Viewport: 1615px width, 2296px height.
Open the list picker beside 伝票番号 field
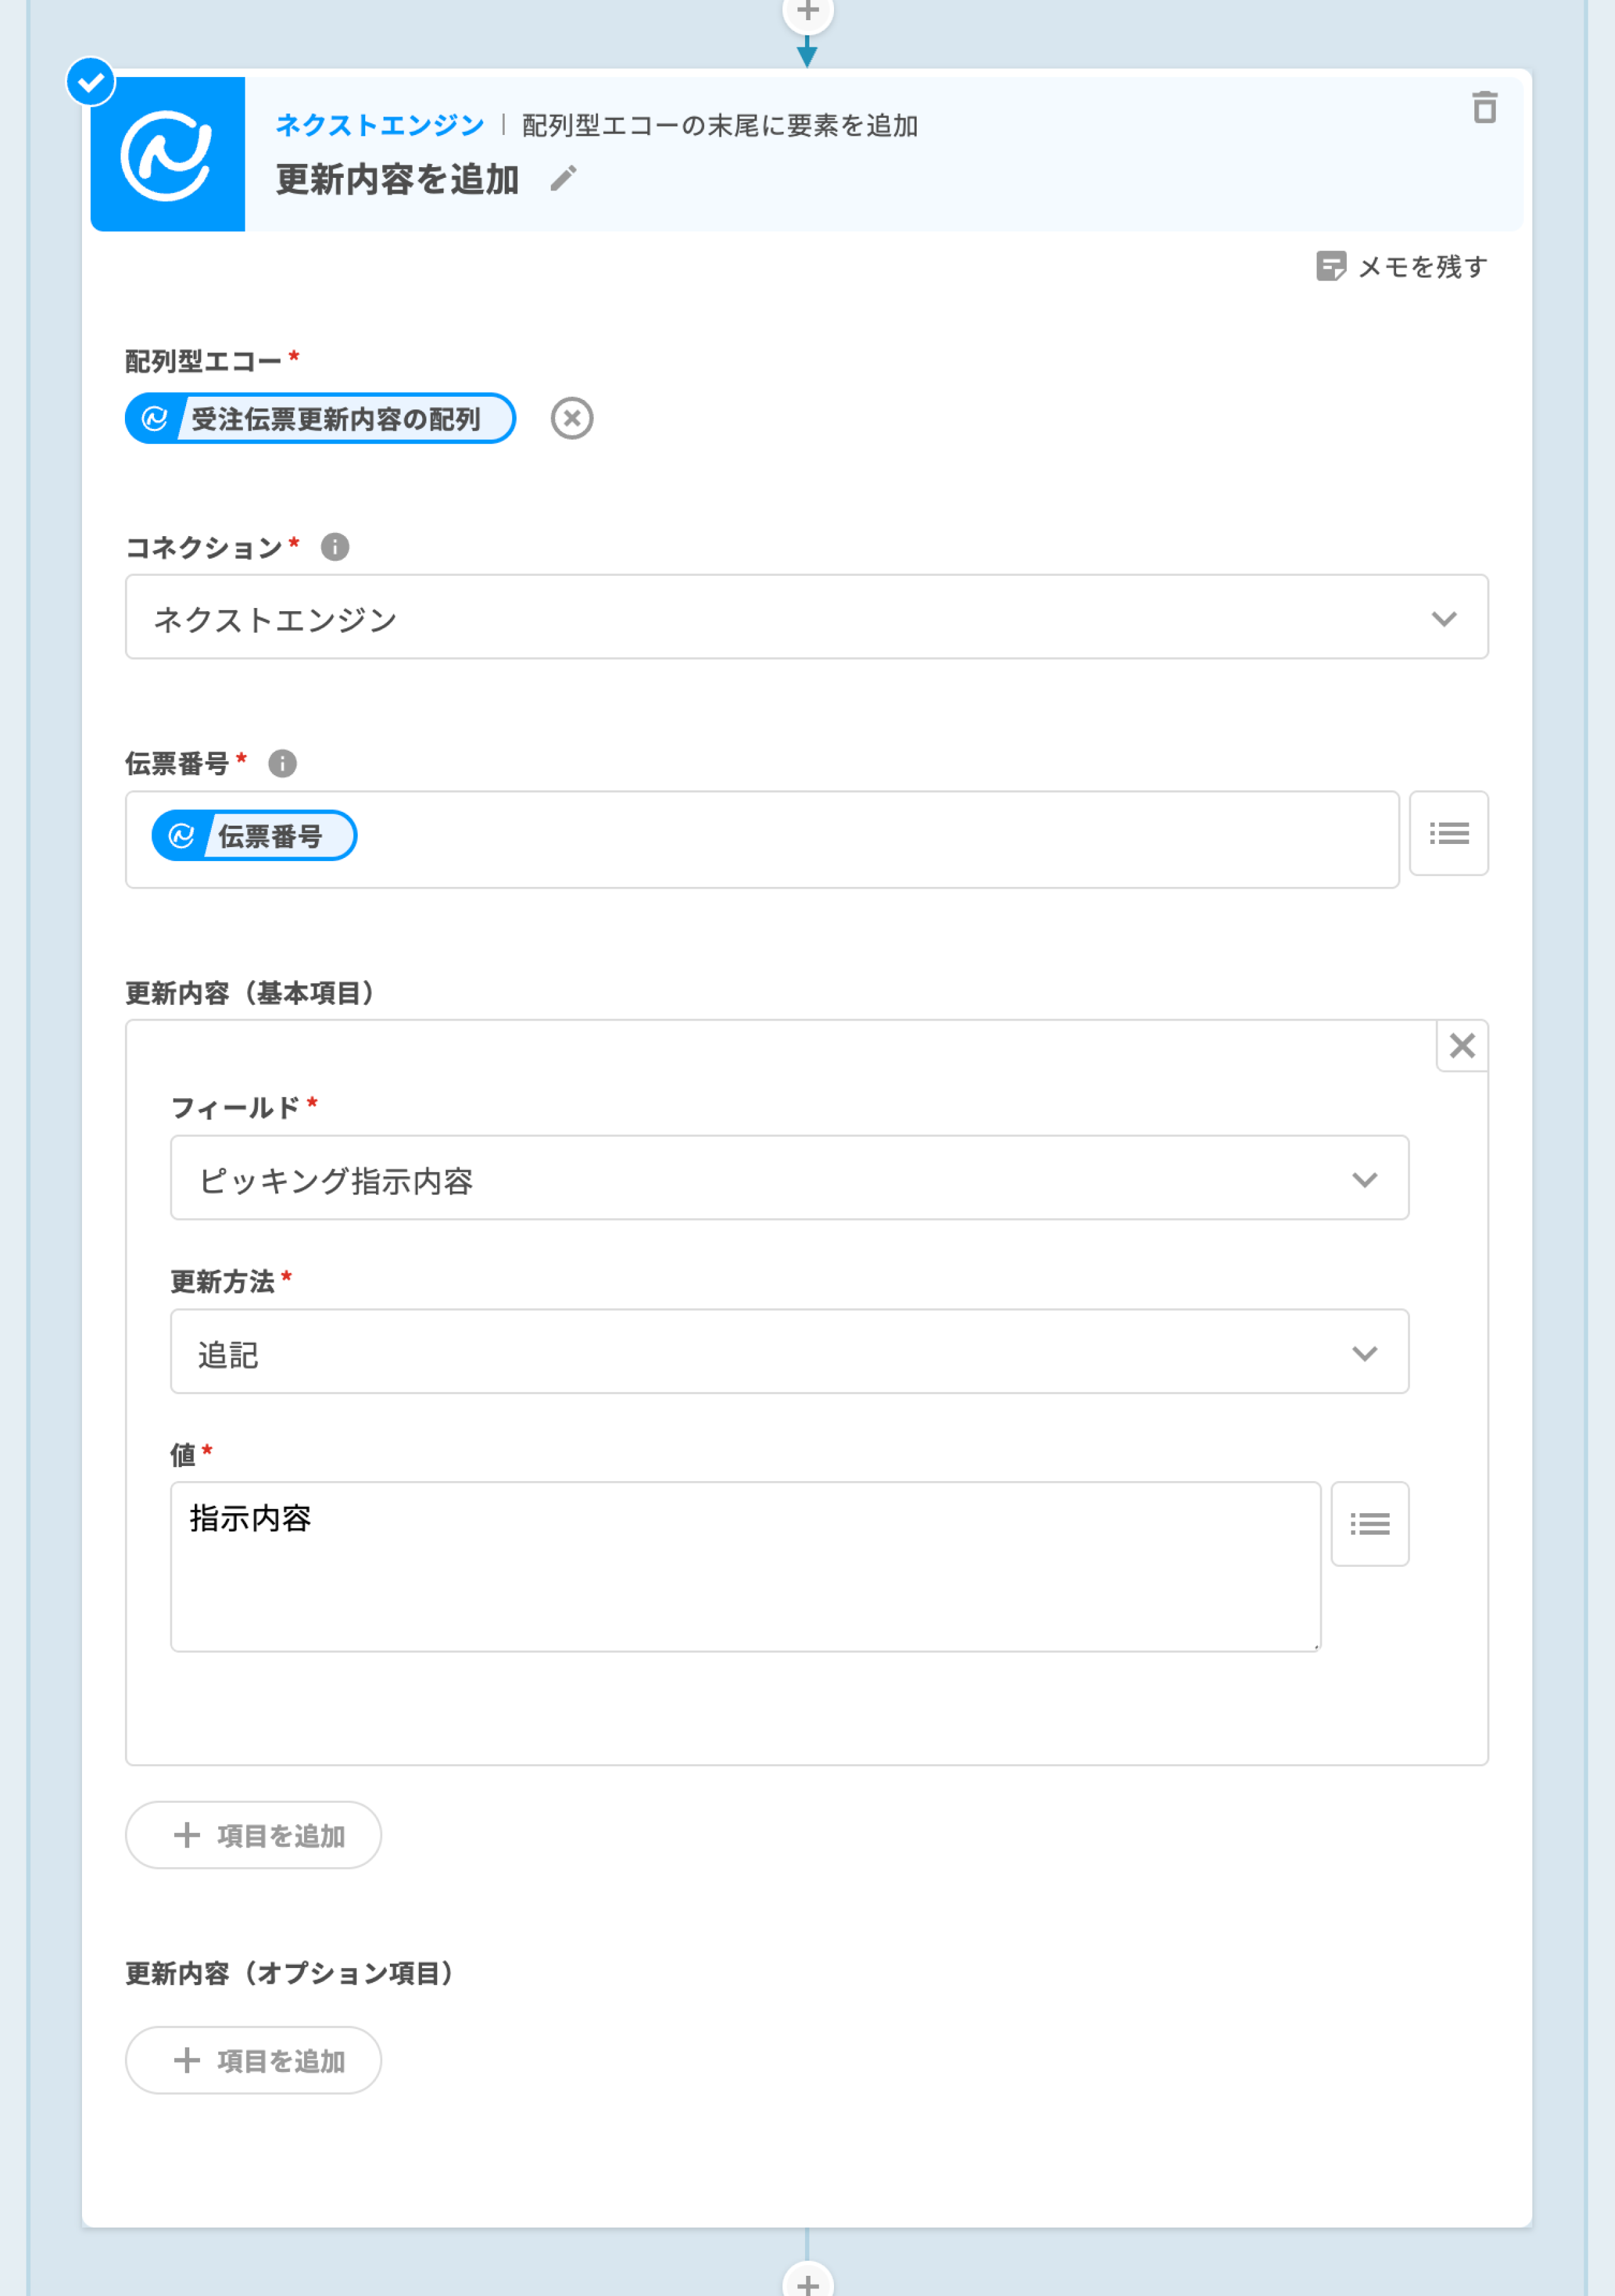pyautogui.click(x=1448, y=833)
